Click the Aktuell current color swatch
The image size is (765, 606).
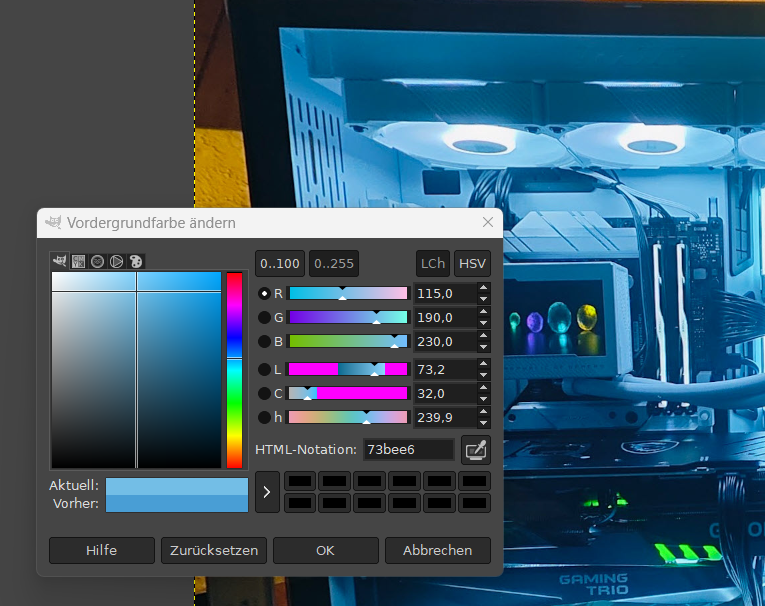pos(177,486)
